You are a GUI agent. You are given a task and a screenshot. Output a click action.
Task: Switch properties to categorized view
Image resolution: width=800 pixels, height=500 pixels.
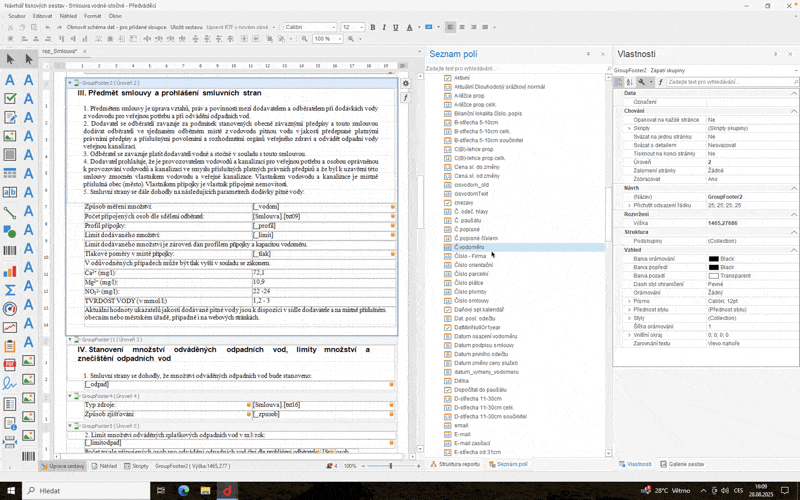pyautogui.click(x=618, y=82)
